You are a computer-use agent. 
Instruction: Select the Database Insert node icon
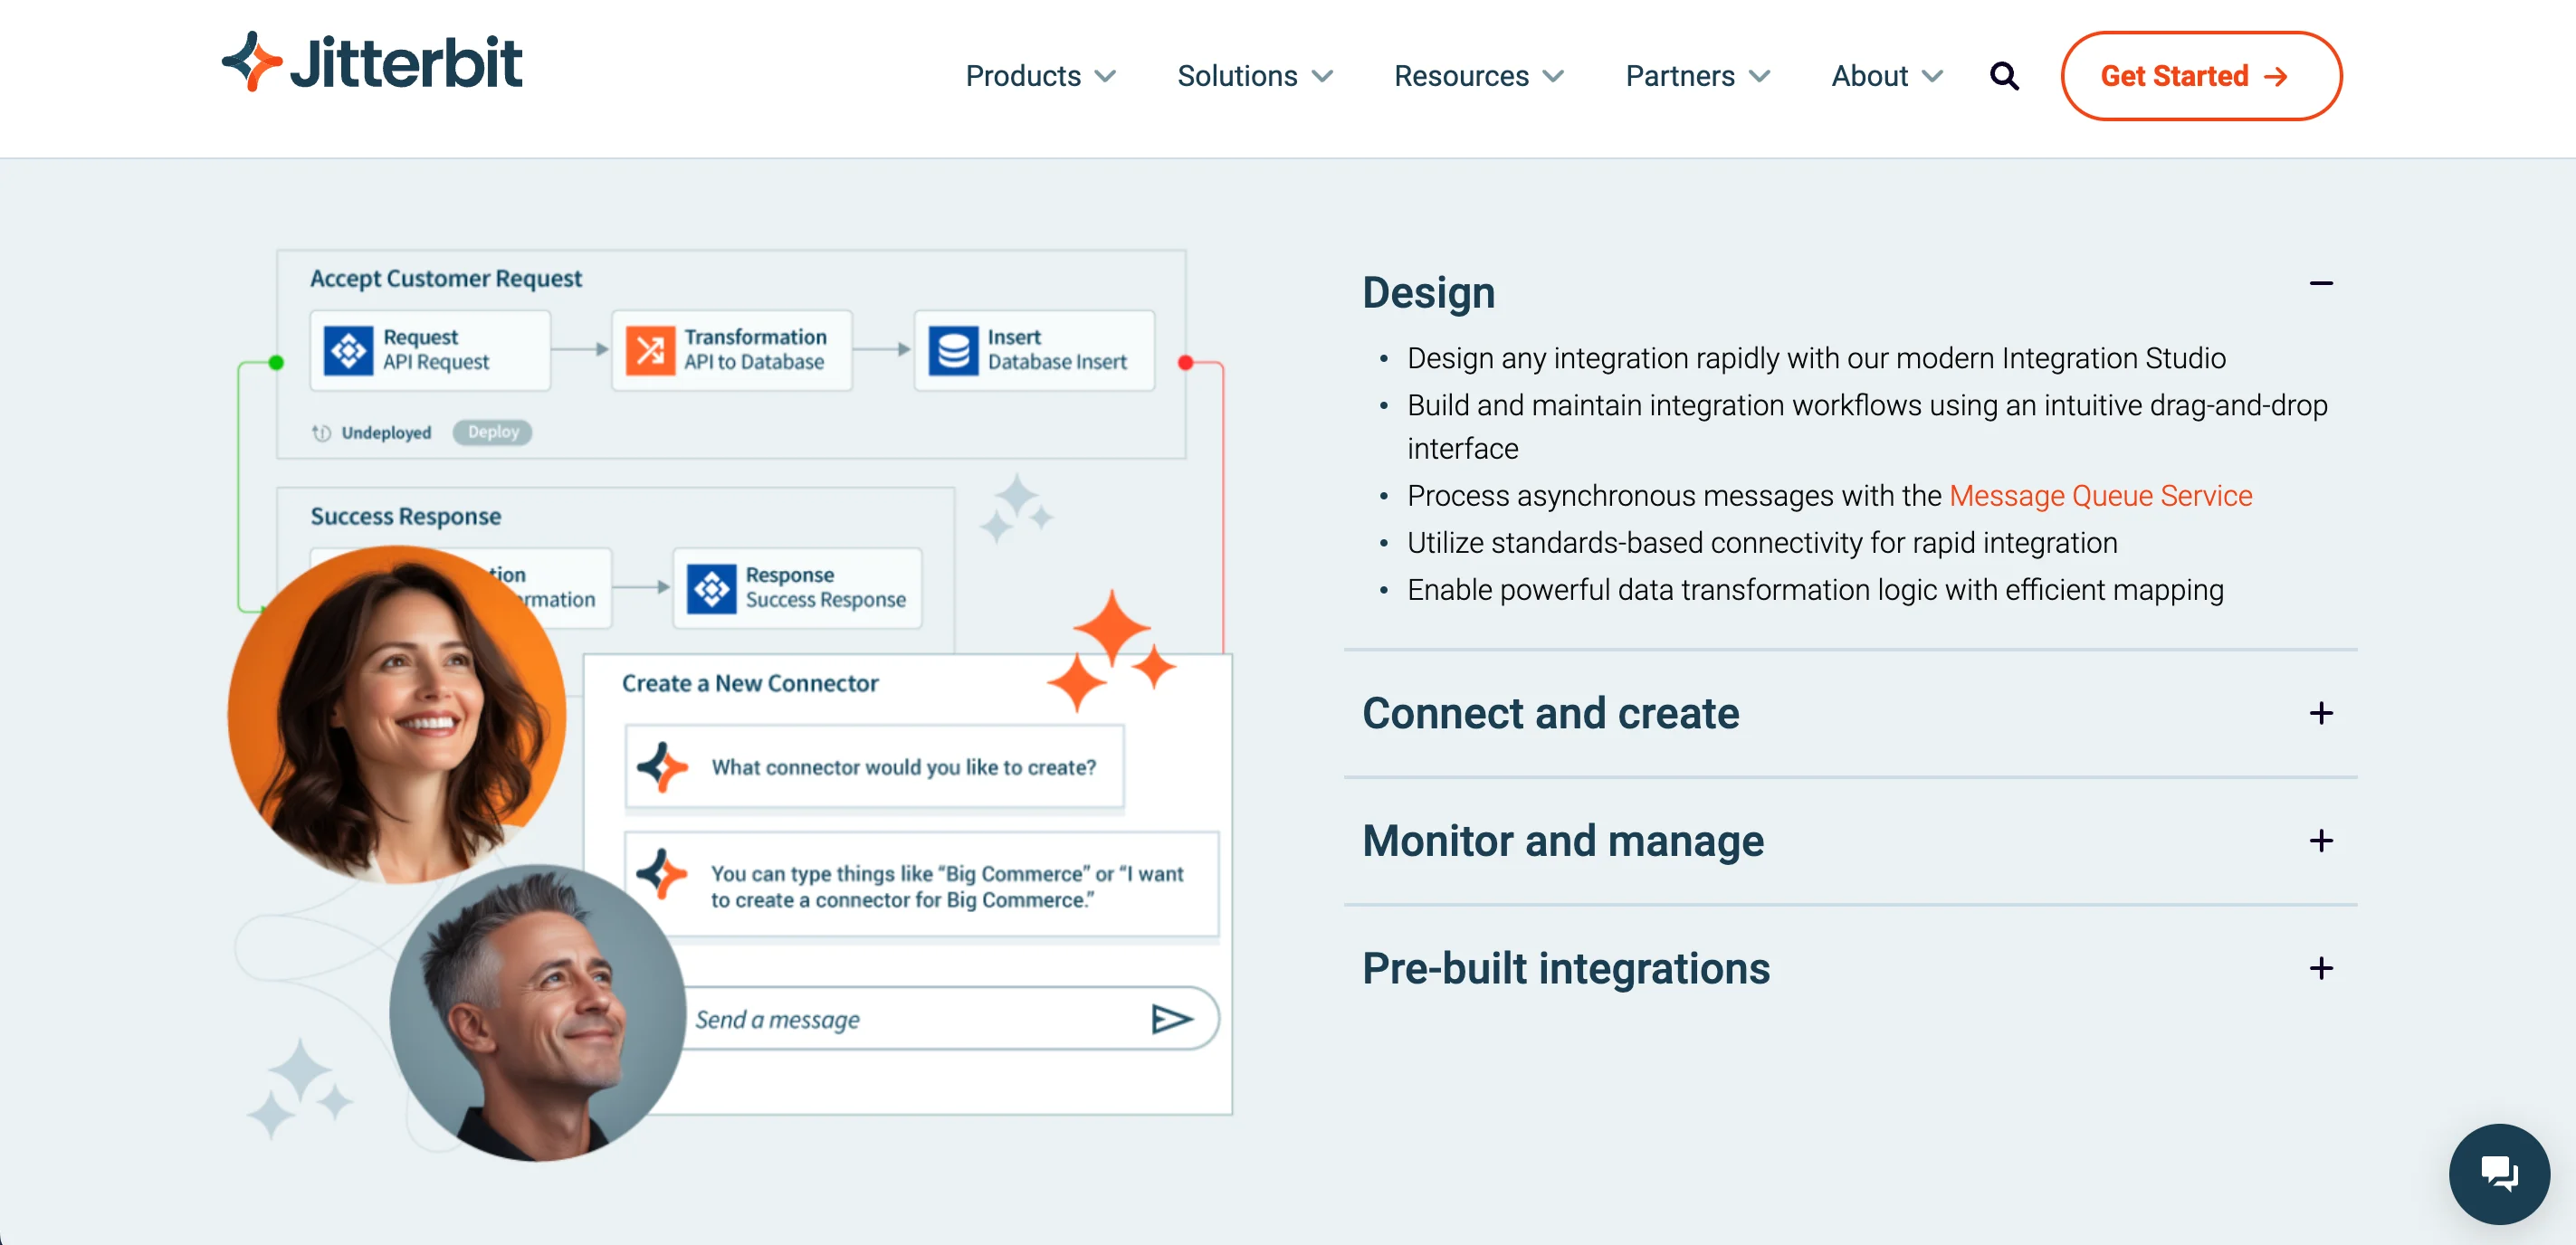click(x=955, y=350)
